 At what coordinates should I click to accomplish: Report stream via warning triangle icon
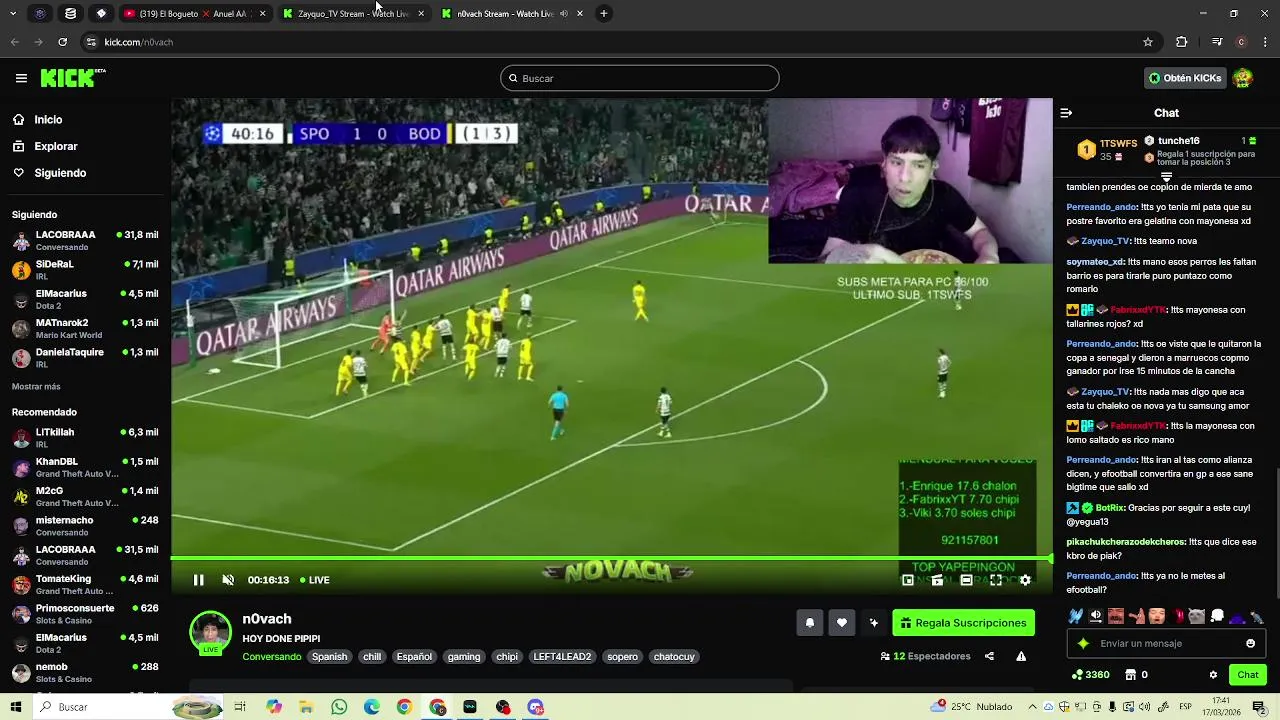[x=1021, y=656]
